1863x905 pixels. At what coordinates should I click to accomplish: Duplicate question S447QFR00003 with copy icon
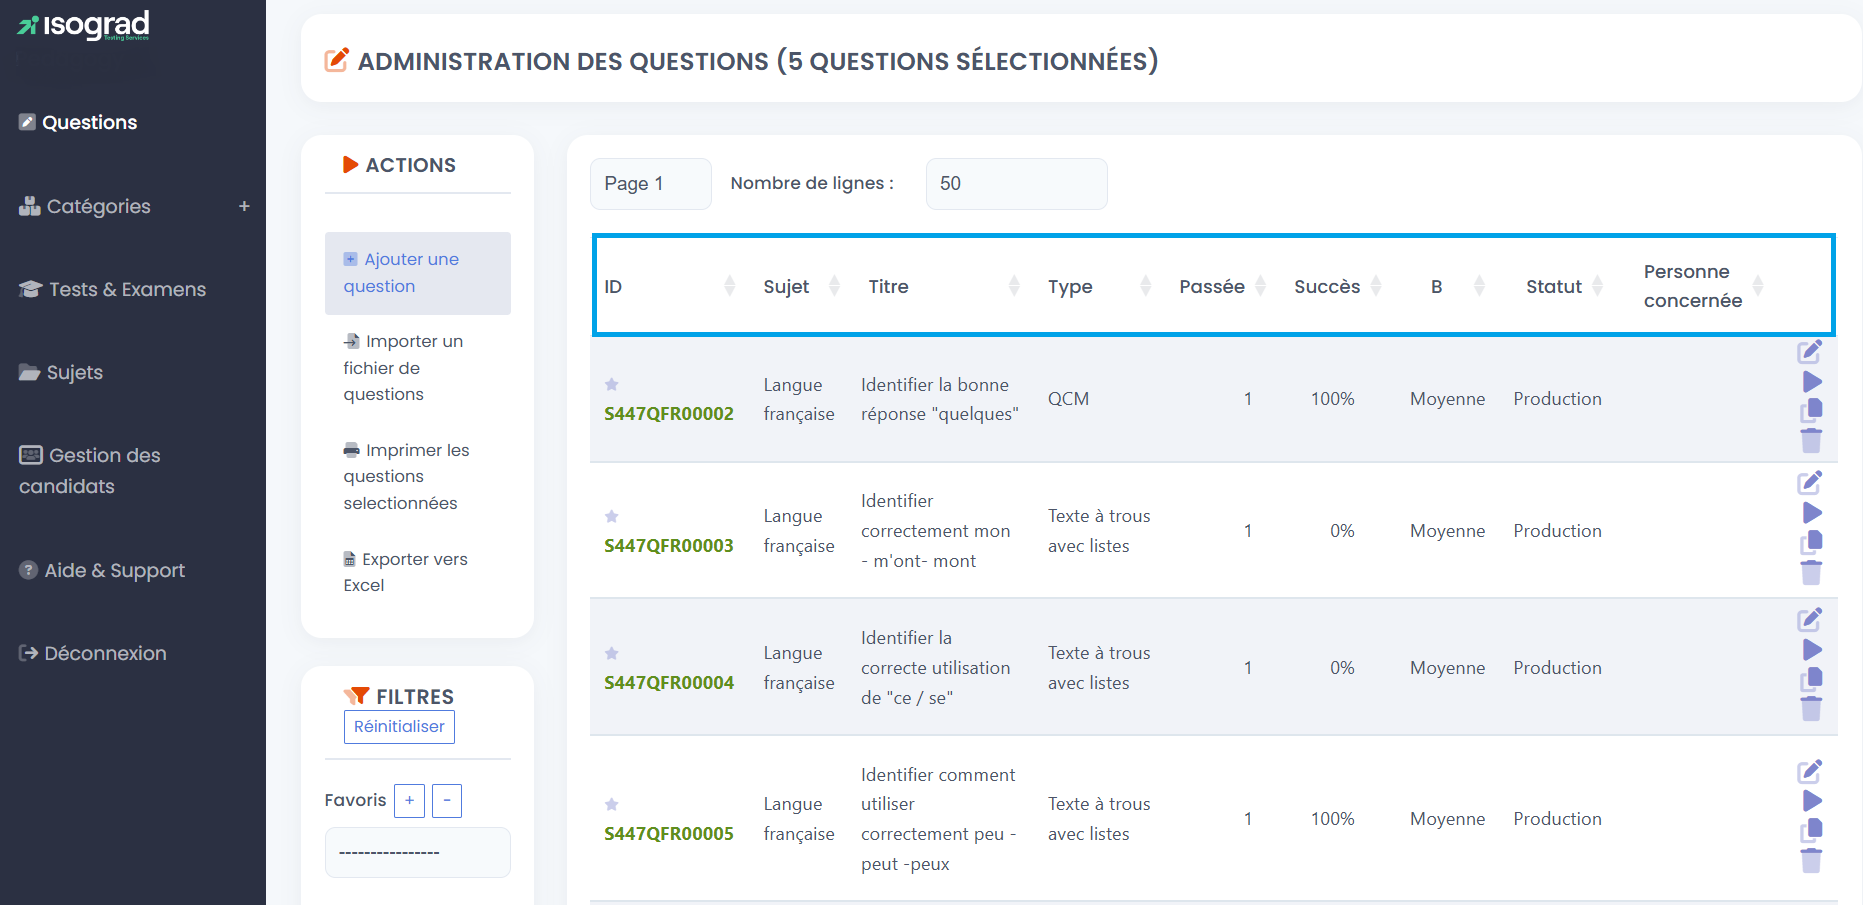tap(1811, 543)
